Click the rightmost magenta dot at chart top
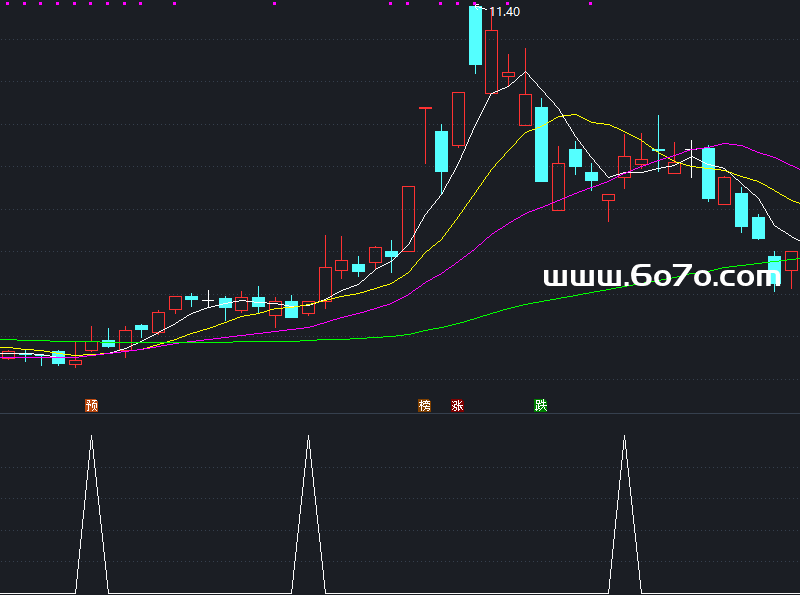This screenshot has height=595, width=800. point(591,3)
